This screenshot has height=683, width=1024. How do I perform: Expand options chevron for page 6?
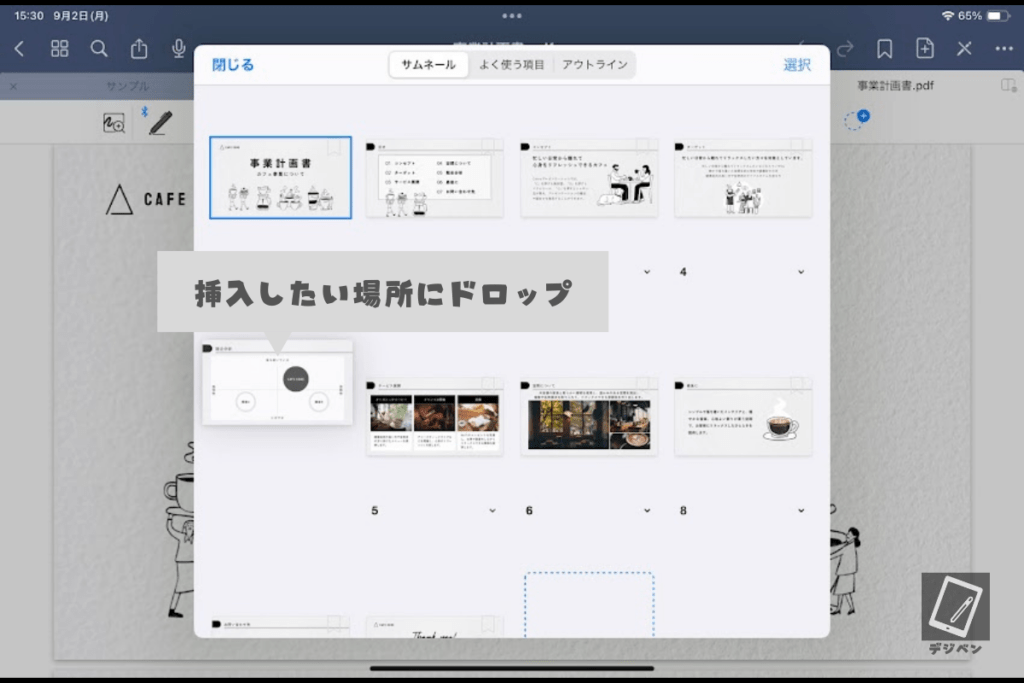pos(647,511)
